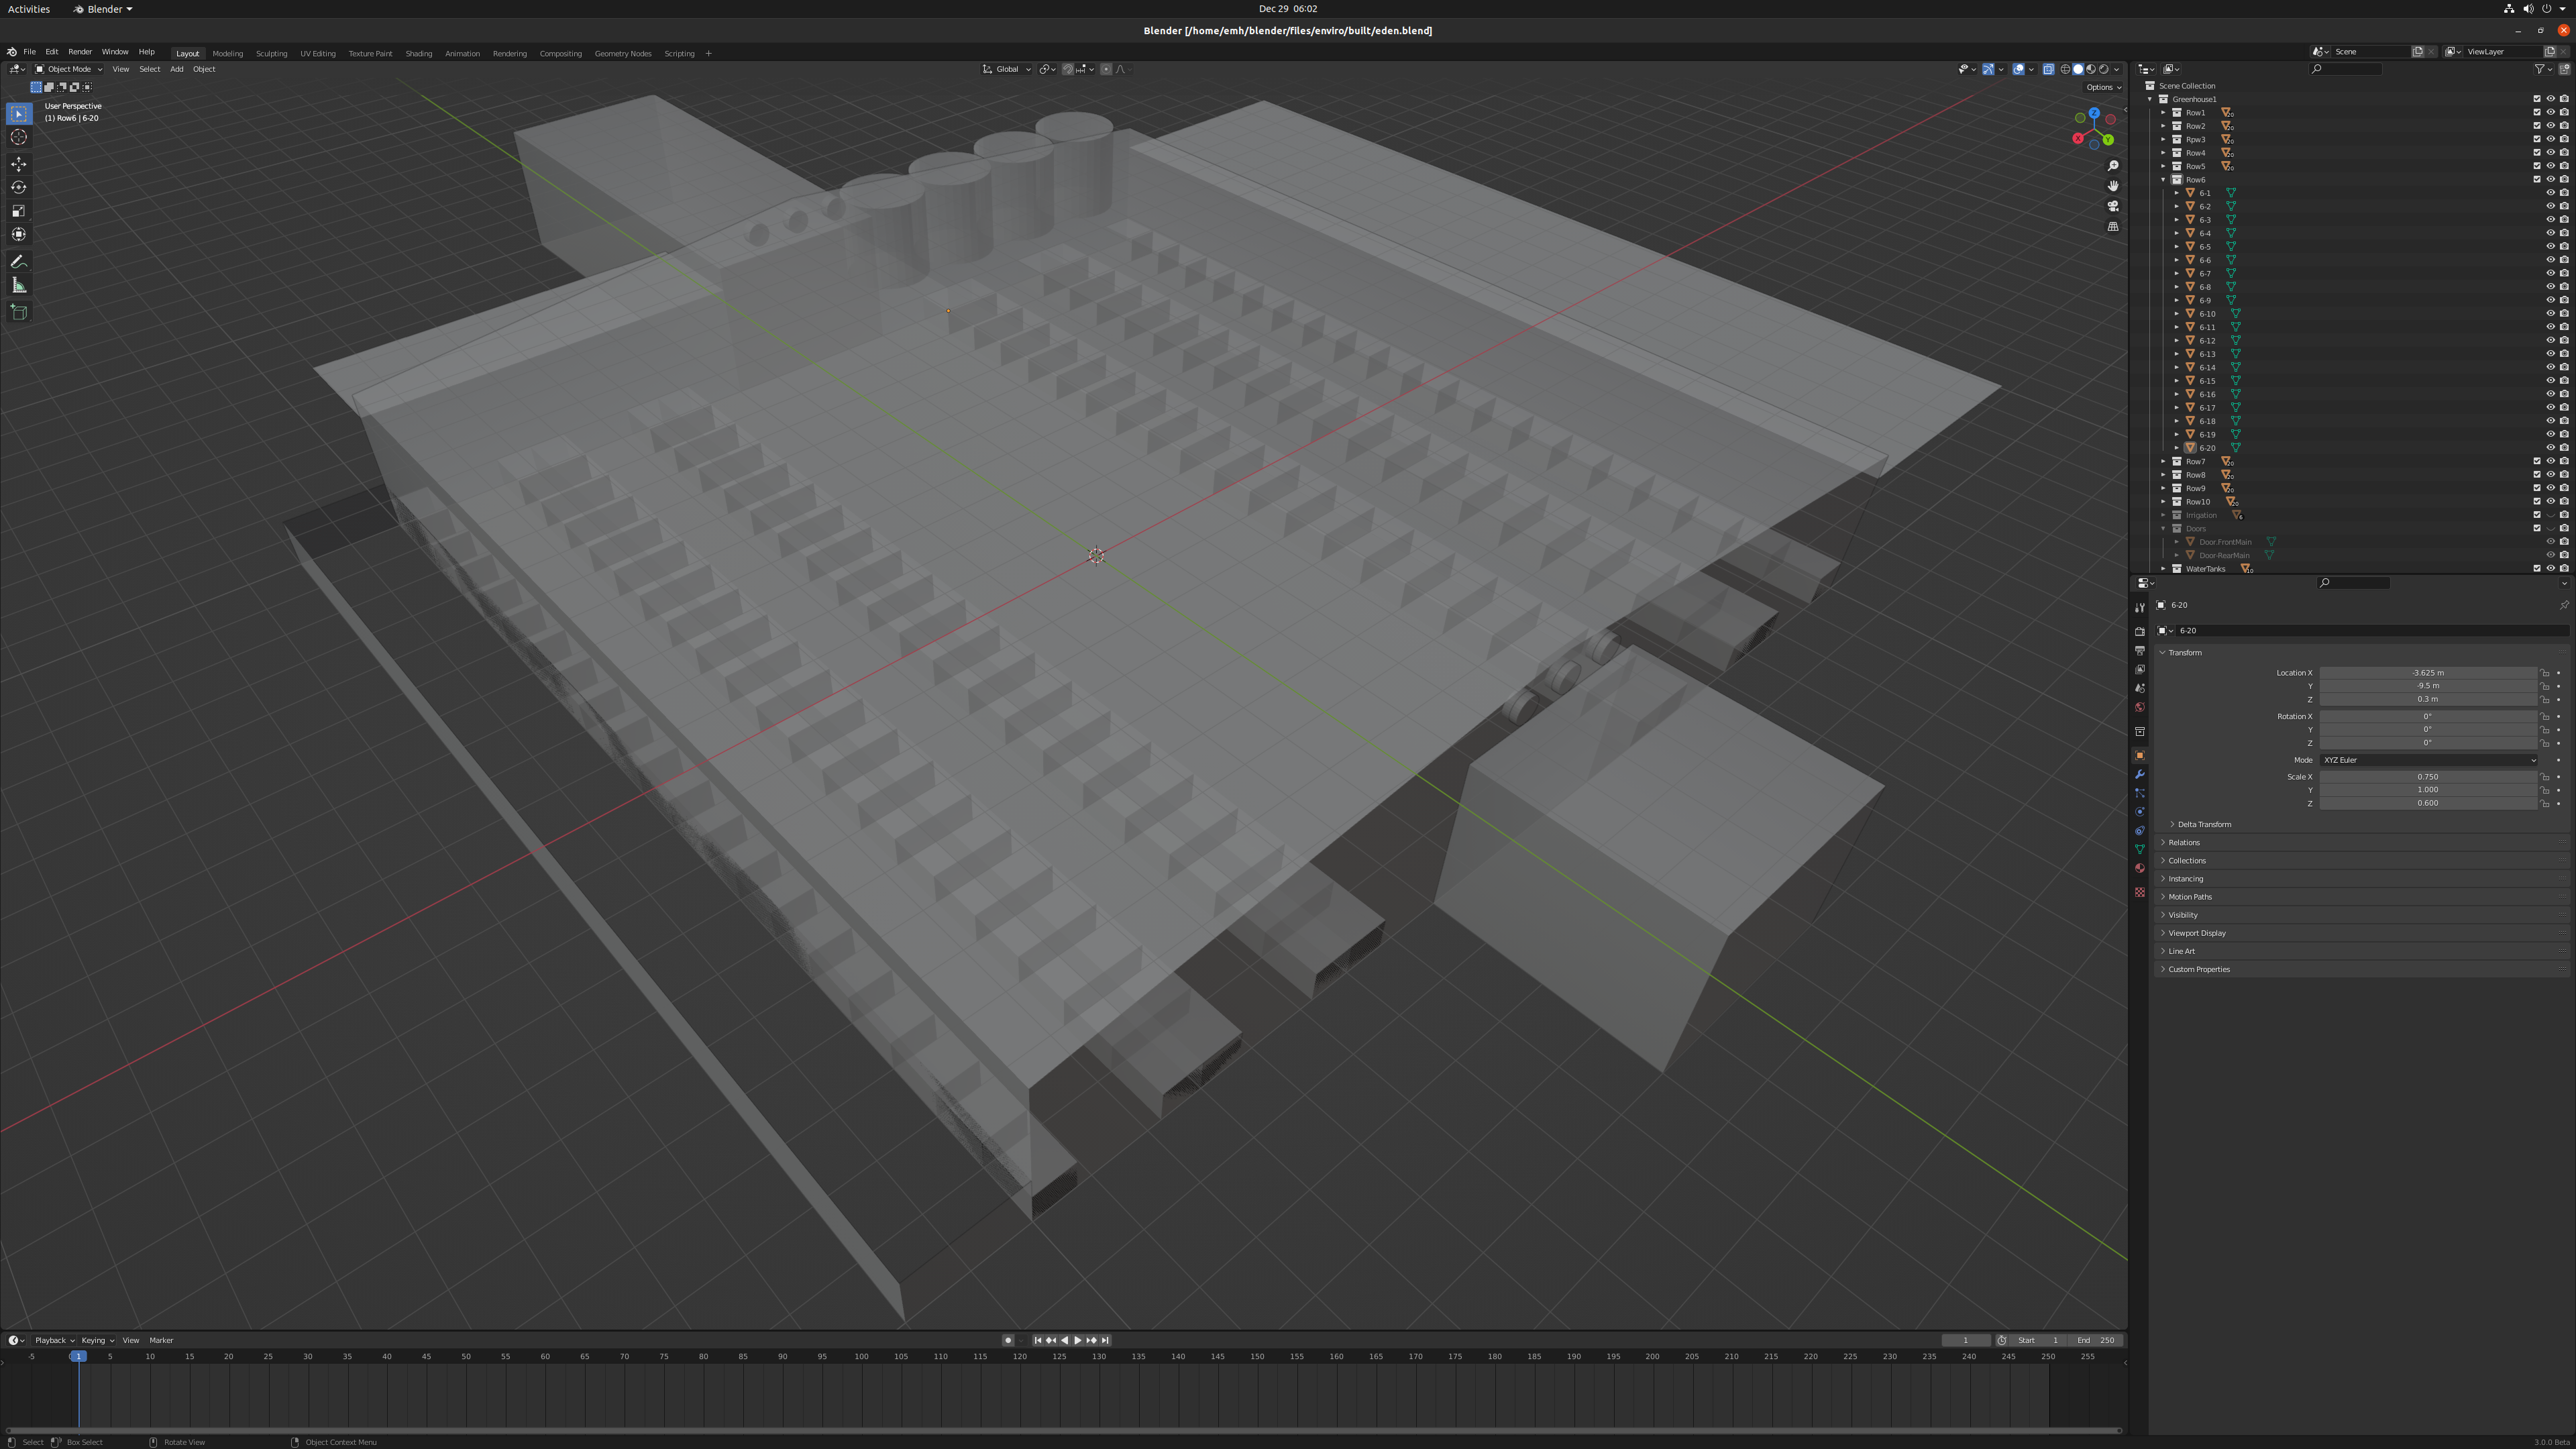This screenshot has height=1449, width=2576.
Task: Open the Object Data properties green triangle tab
Action: [2140, 849]
